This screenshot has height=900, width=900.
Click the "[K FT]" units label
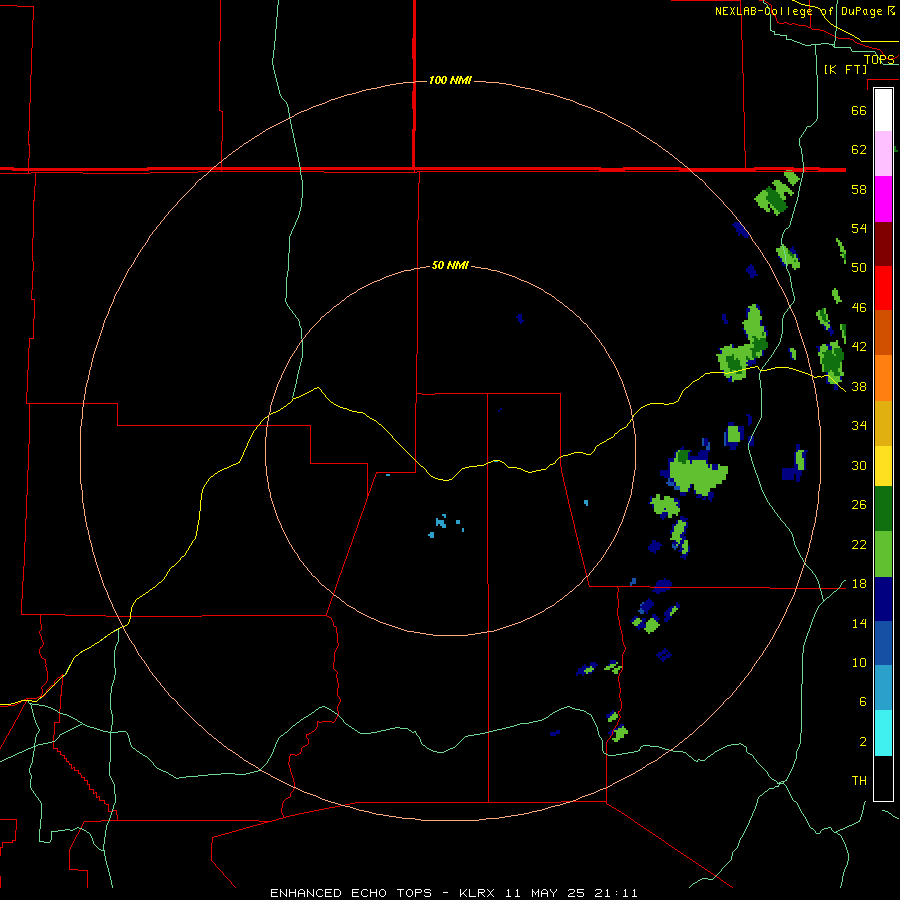(x=845, y=69)
